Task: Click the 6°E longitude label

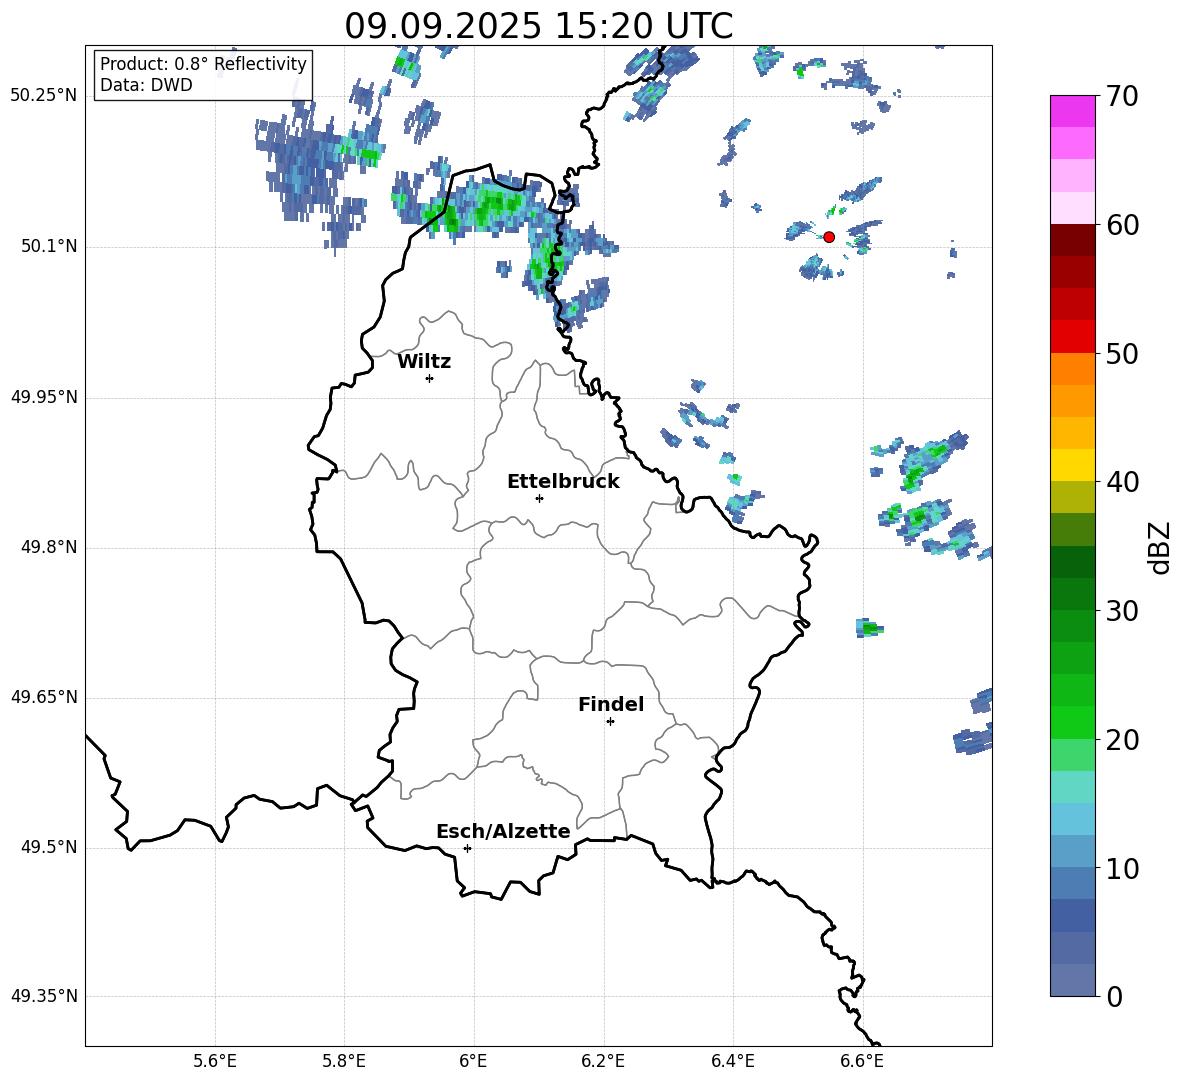Action: coord(473,1061)
